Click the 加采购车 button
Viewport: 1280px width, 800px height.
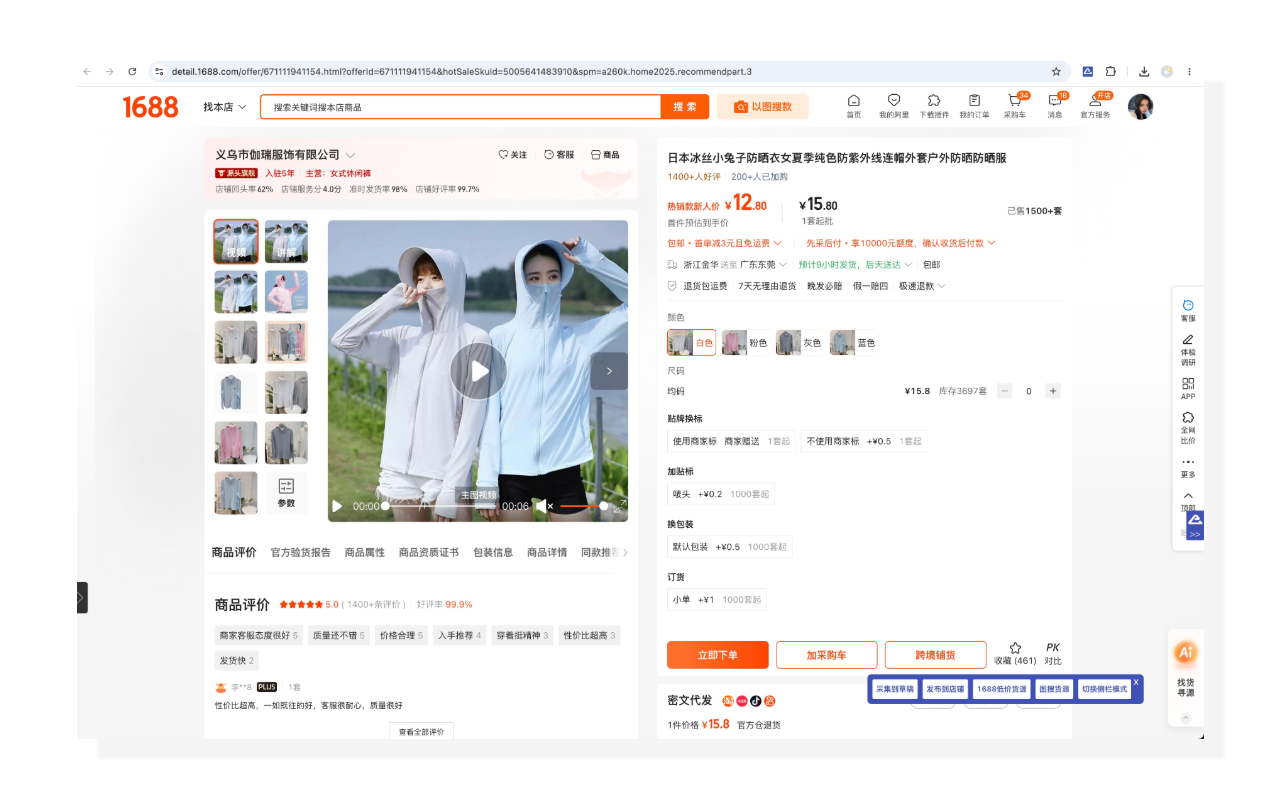click(827, 655)
